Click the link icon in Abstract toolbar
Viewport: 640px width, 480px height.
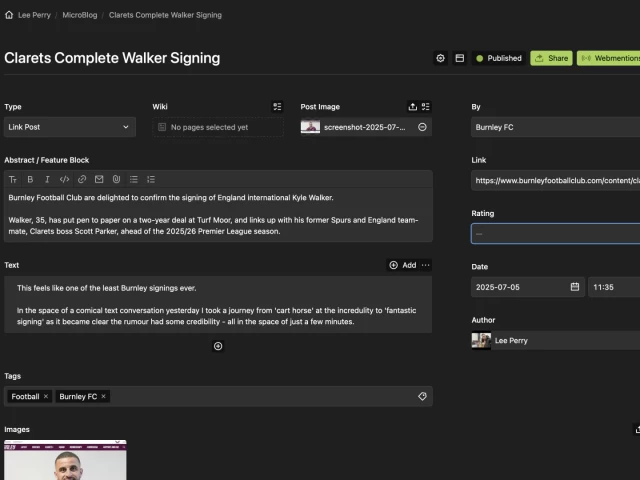[81, 179]
